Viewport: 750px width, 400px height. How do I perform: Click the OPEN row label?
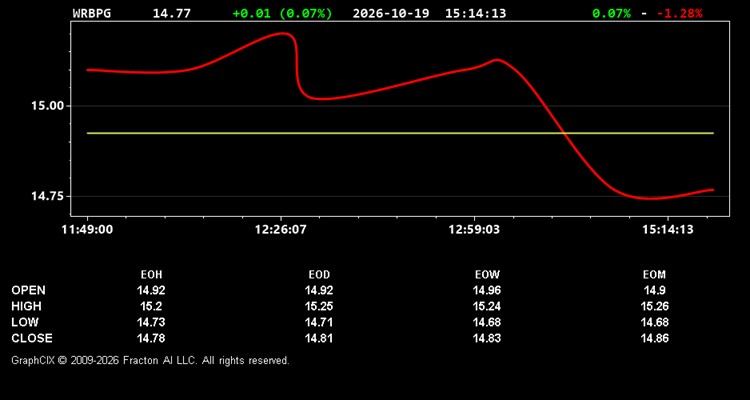[x=29, y=290]
